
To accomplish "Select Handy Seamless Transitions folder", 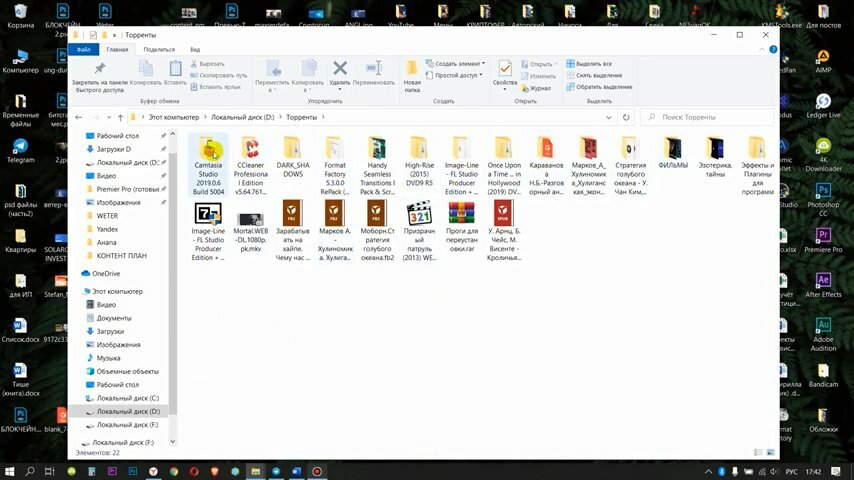I will coord(377,166).
